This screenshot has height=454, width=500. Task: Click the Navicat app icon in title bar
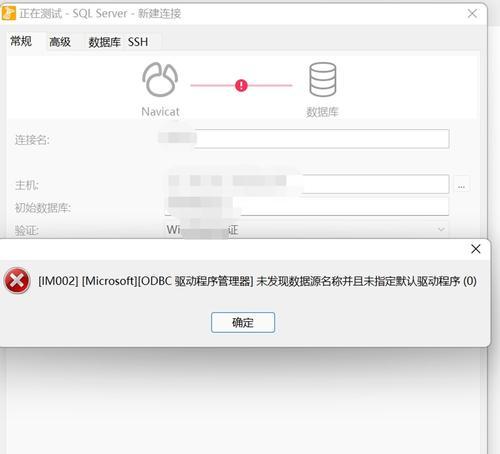point(9,13)
